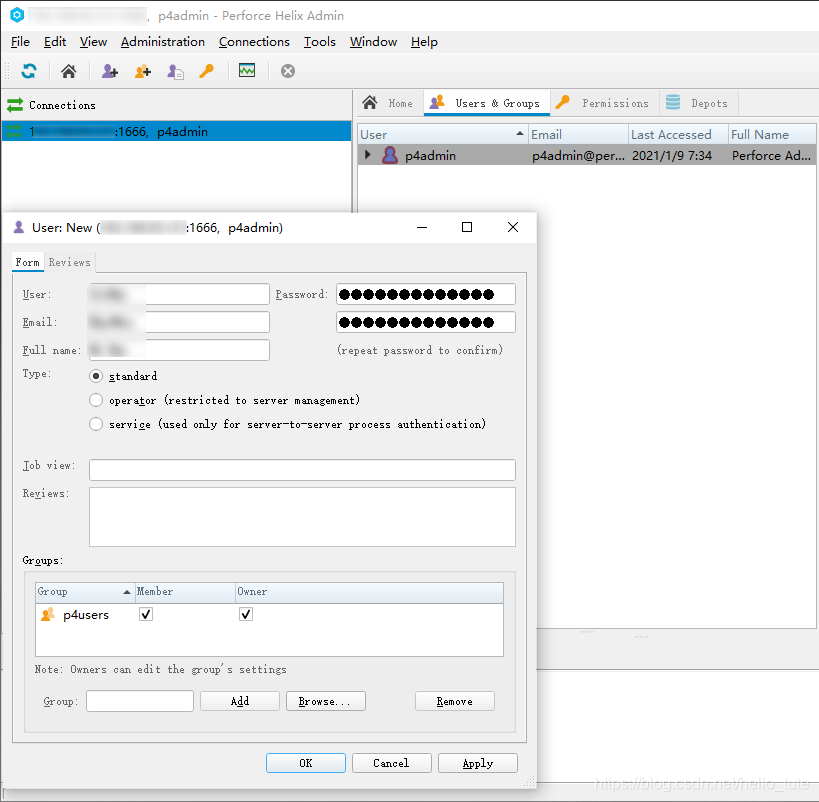Open the Edit menu
819x802 pixels.
55,42
